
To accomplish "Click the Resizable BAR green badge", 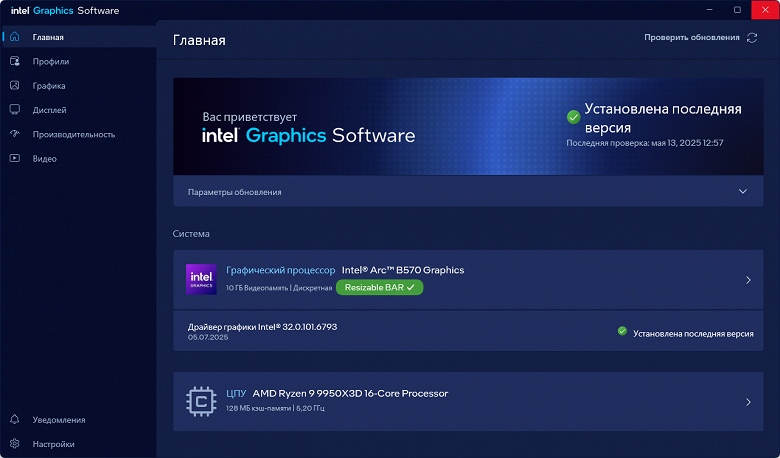I will pos(380,287).
